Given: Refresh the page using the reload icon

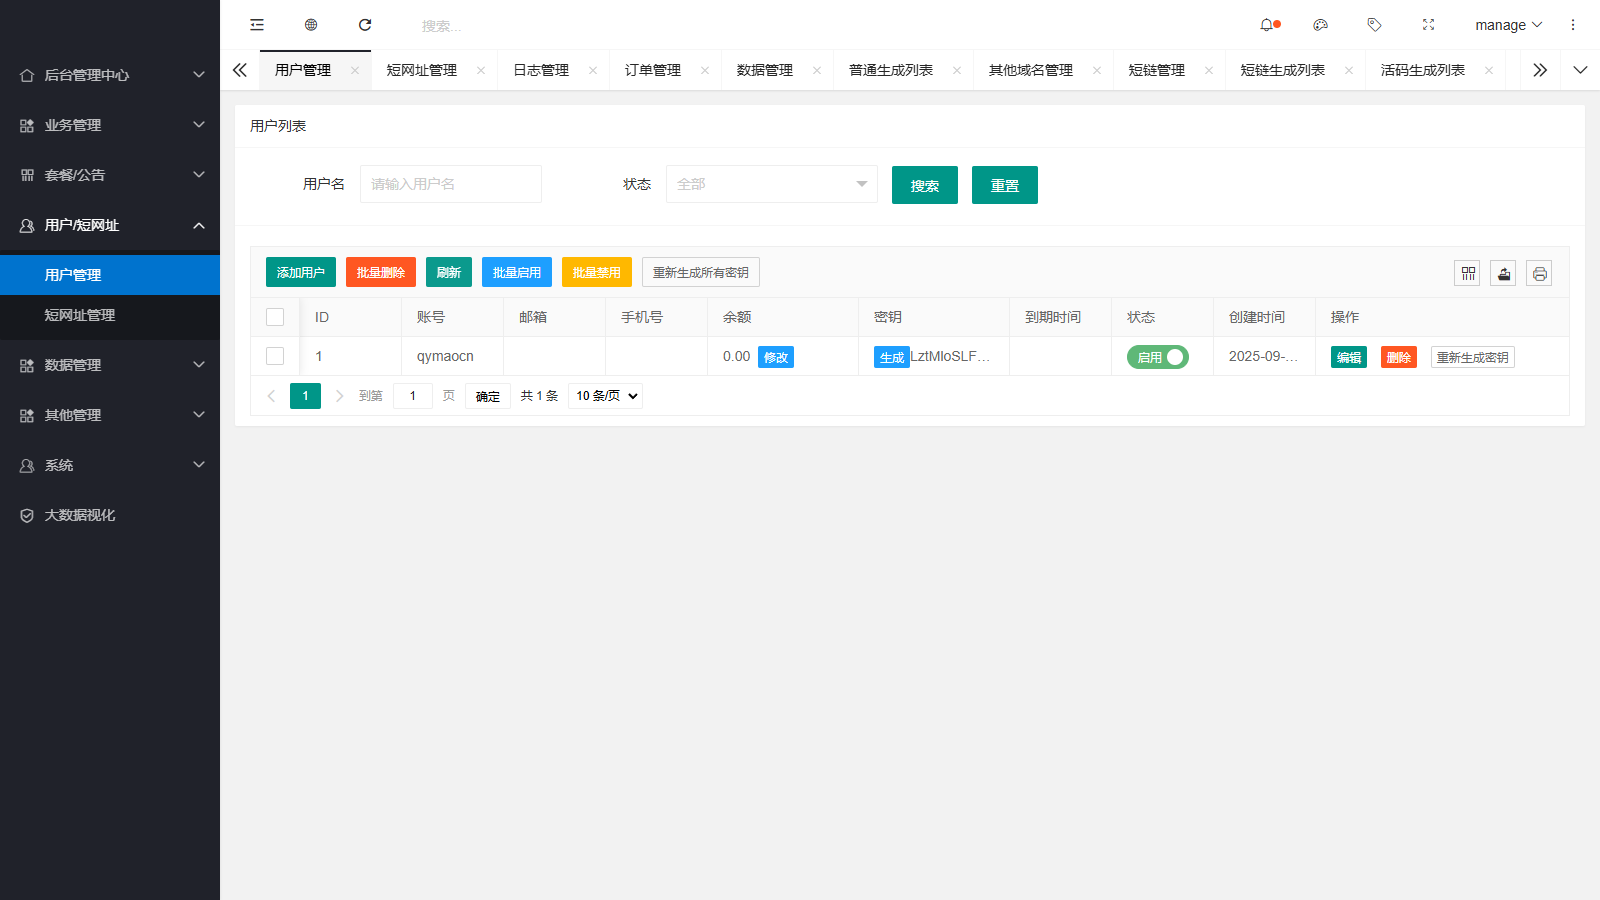Looking at the screenshot, I should pos(365,24).
